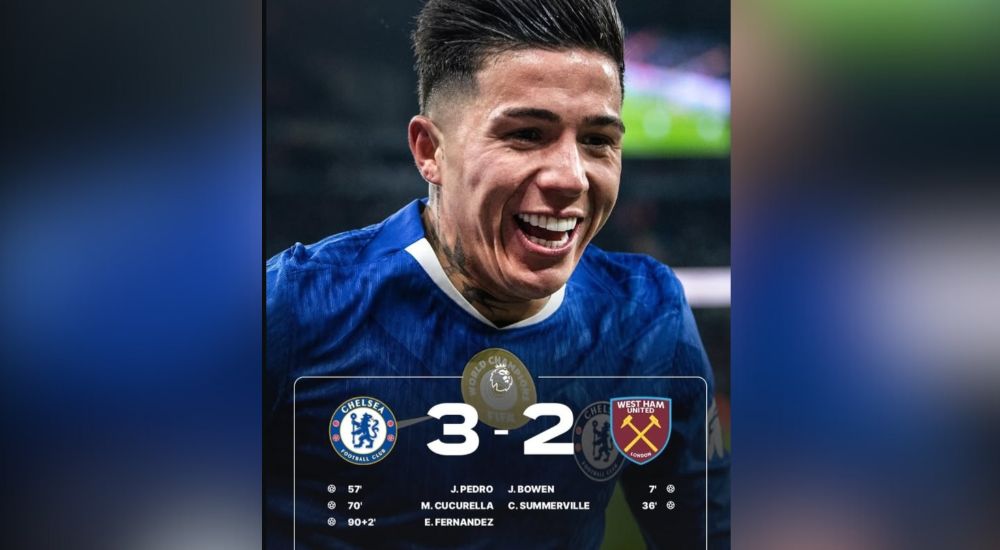Click the ball icon beside 90+2'
This screenshot has height=550, width=1000.
[x=331, y=522]
